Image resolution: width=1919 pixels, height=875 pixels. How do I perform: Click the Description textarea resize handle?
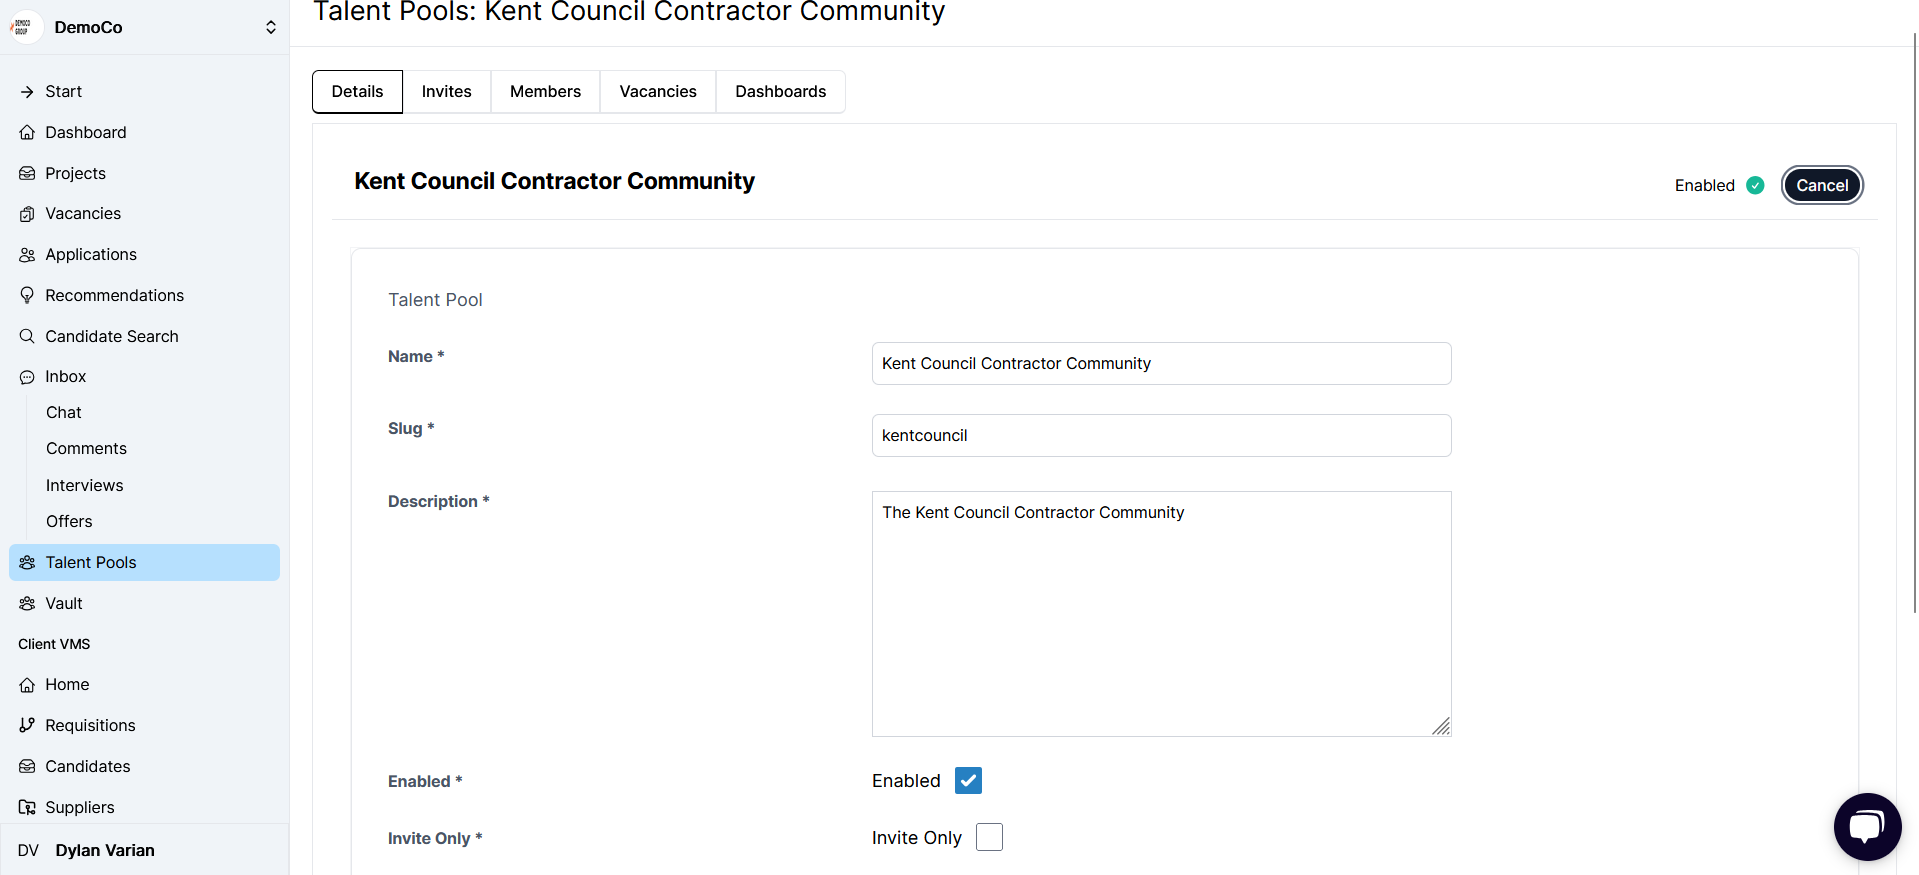1441,727
